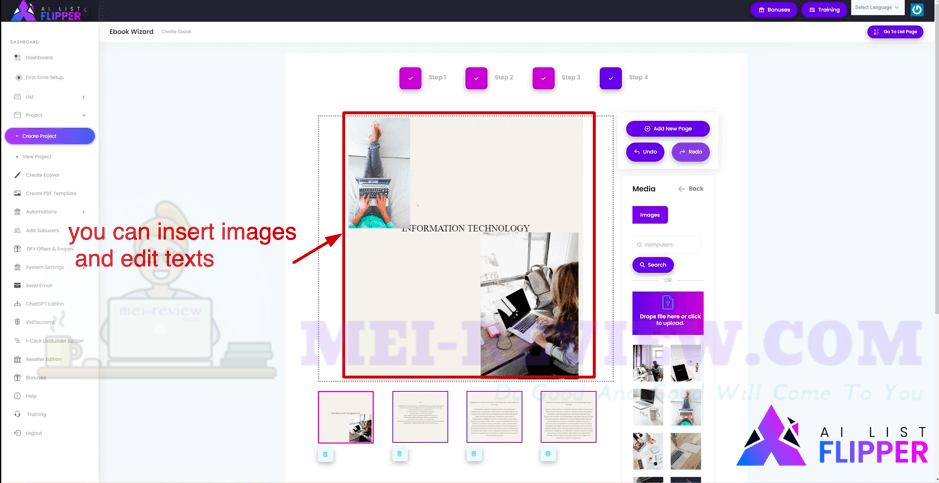Click the computers search input field

click(x=667, y=244)
